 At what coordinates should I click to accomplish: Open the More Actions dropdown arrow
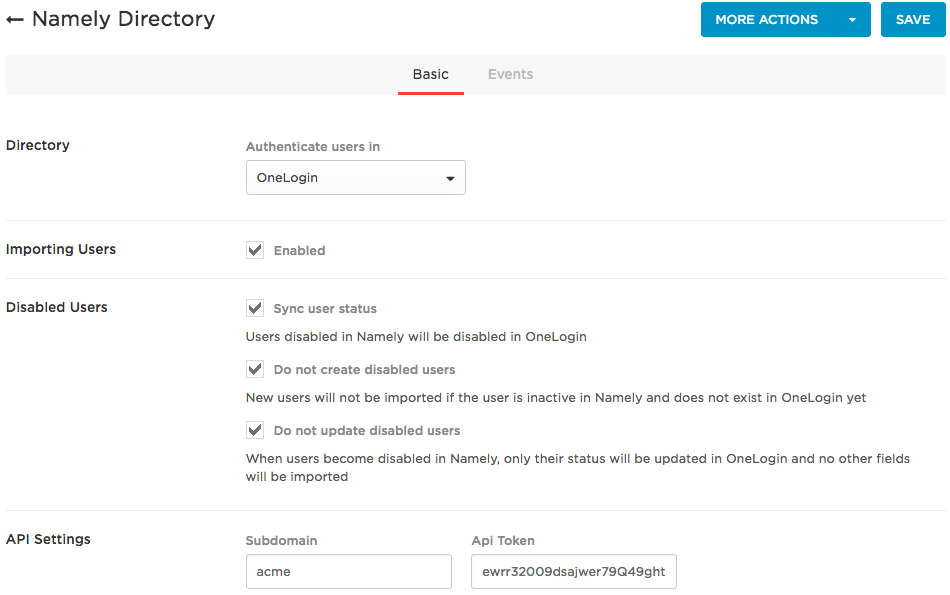(x=852, y=19)
